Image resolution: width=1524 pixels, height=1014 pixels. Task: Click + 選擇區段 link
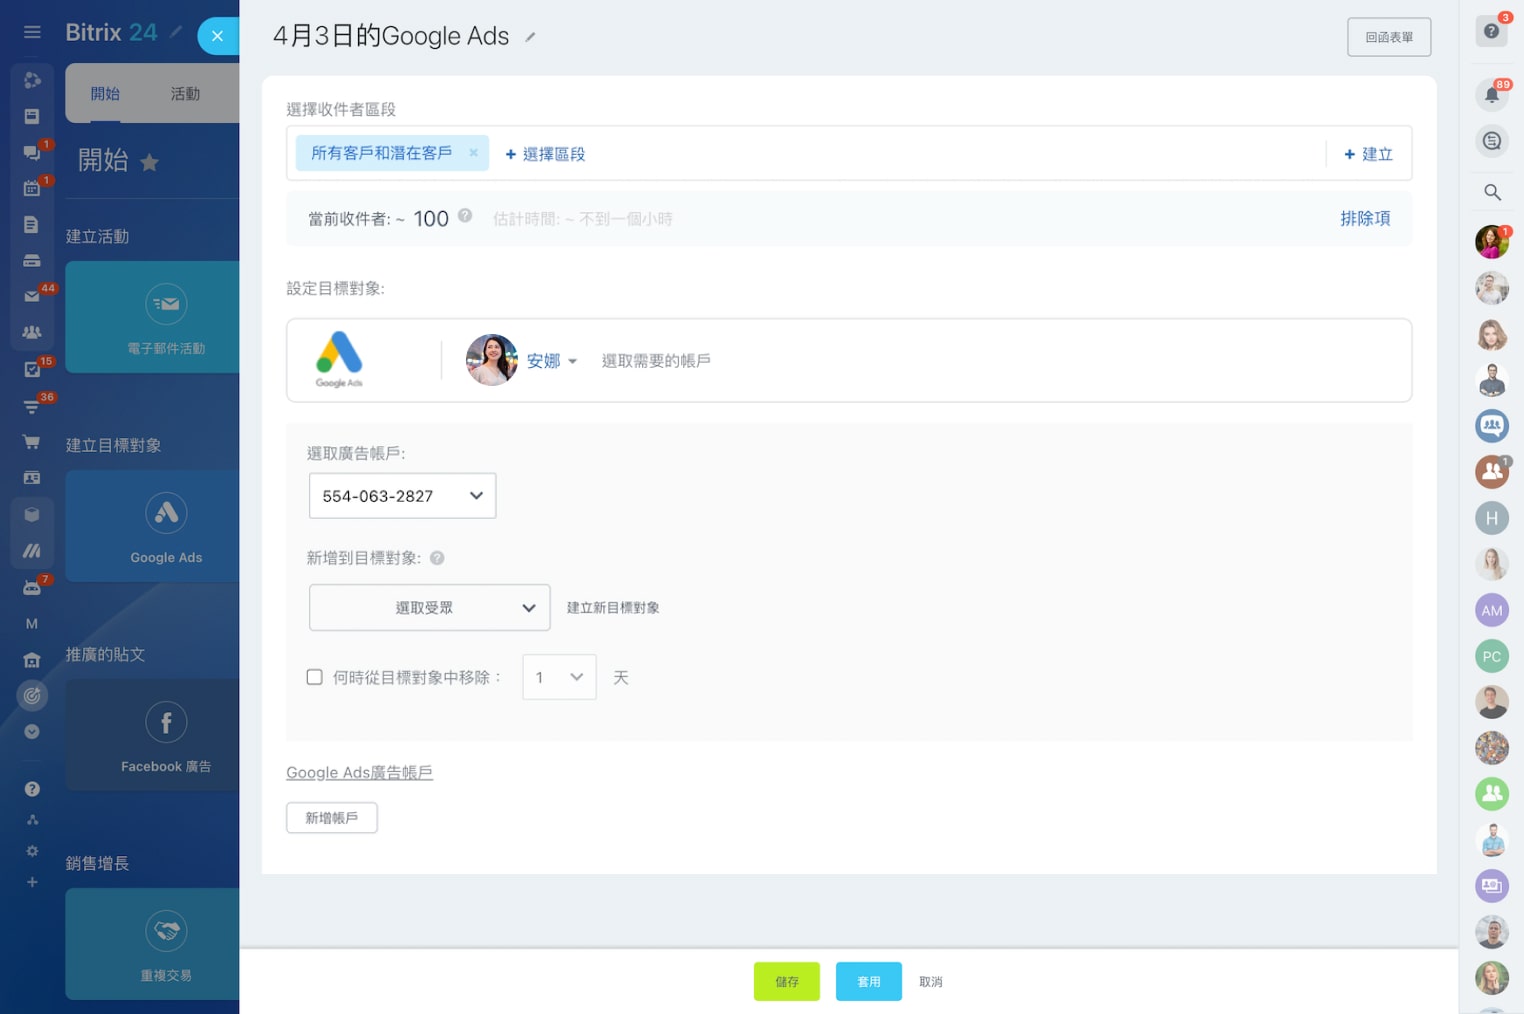(x=545, y=154)
